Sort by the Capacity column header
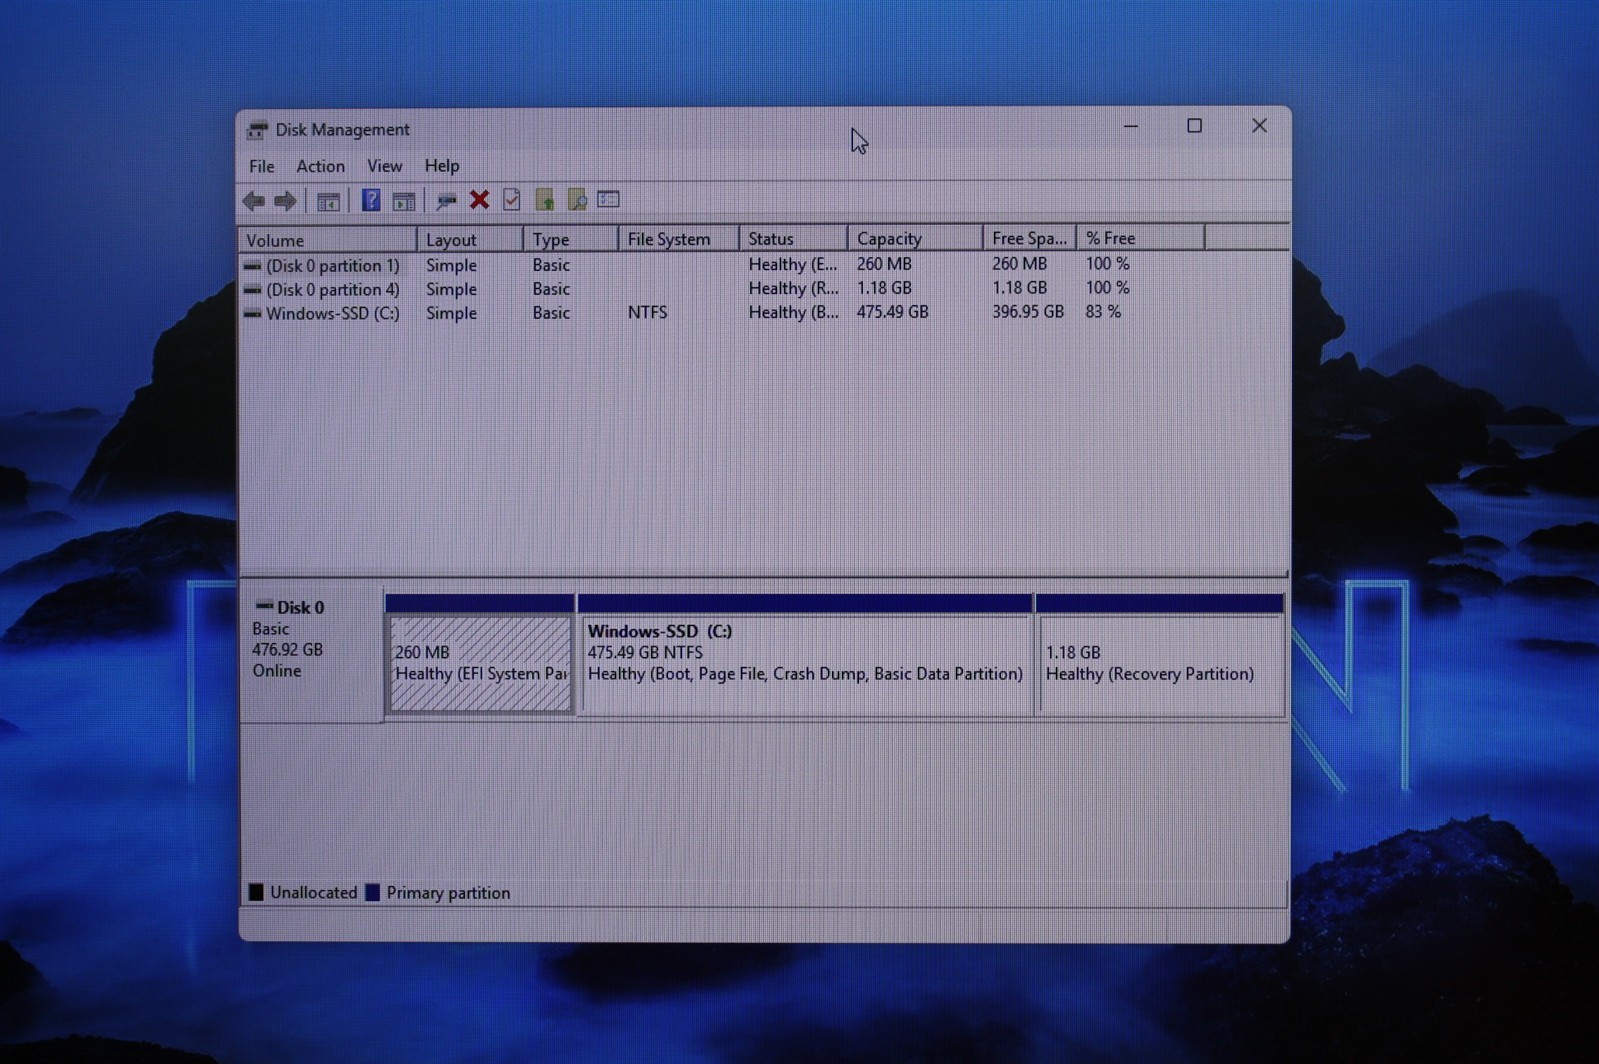Image resolution: width=1599 pixels, height=1064 pixels. [x=915, y=238]
